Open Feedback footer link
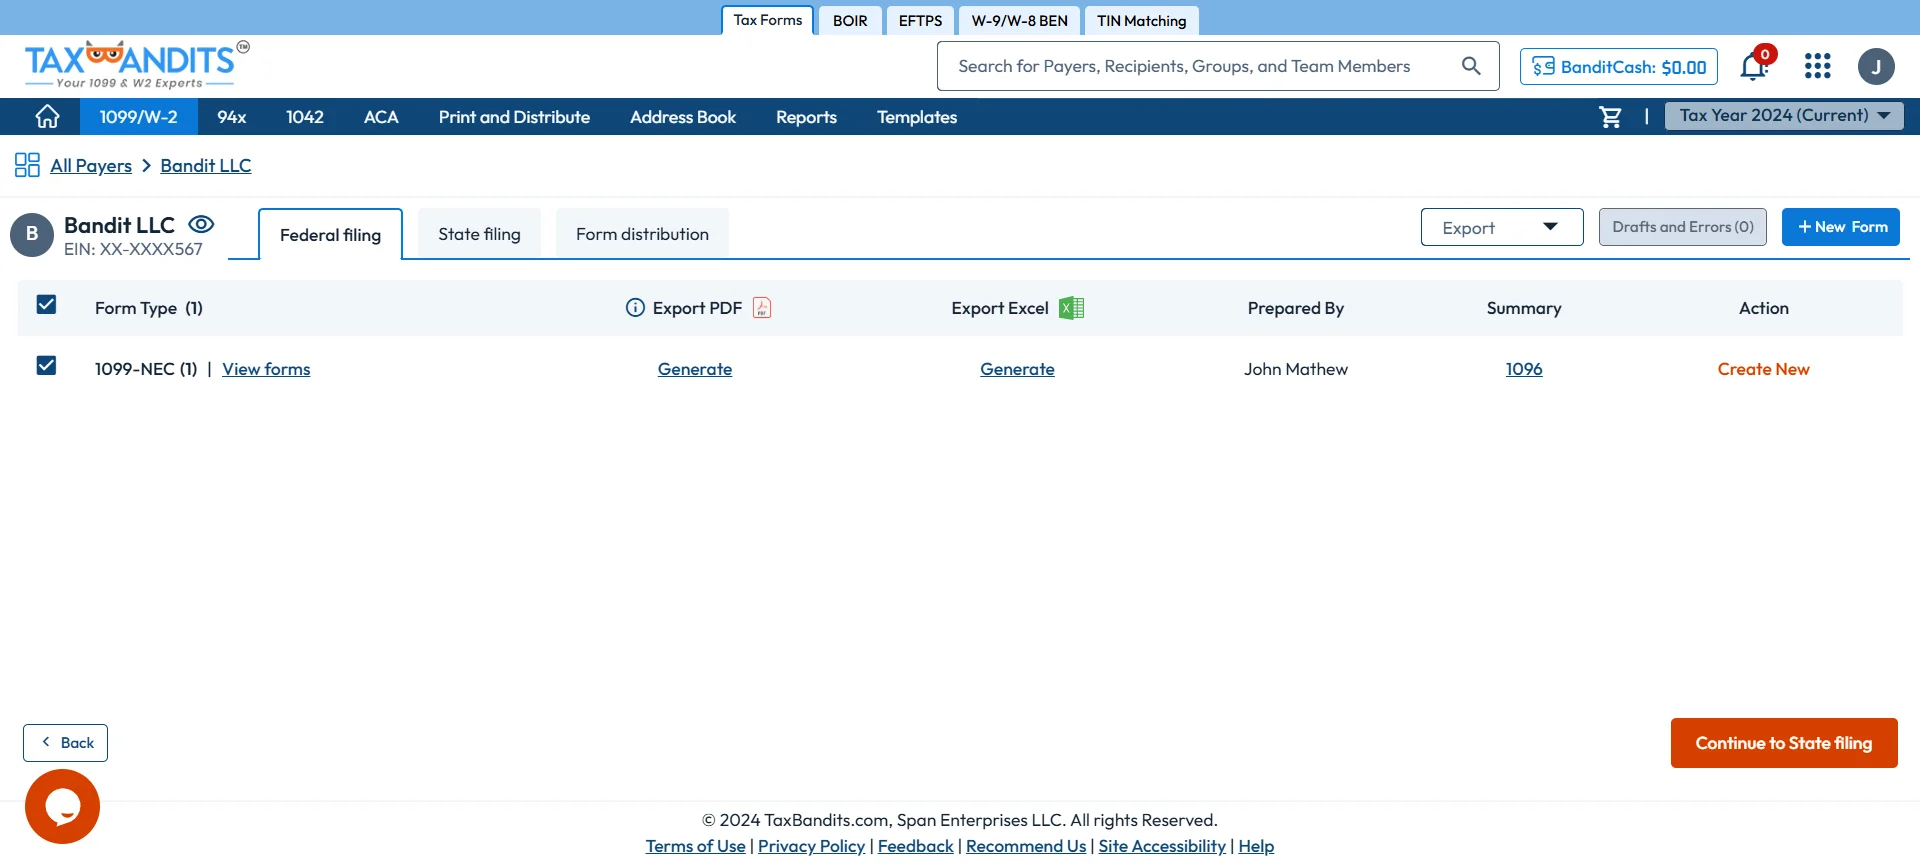Image resolution: width=1920 pixels, height=868 pixels. coord(916,846)
